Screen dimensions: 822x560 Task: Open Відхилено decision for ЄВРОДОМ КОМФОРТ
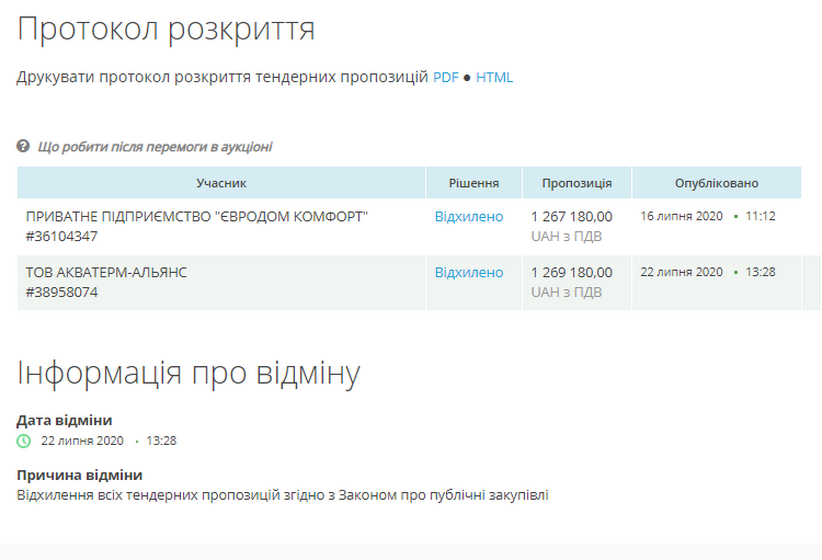point(469,216)
